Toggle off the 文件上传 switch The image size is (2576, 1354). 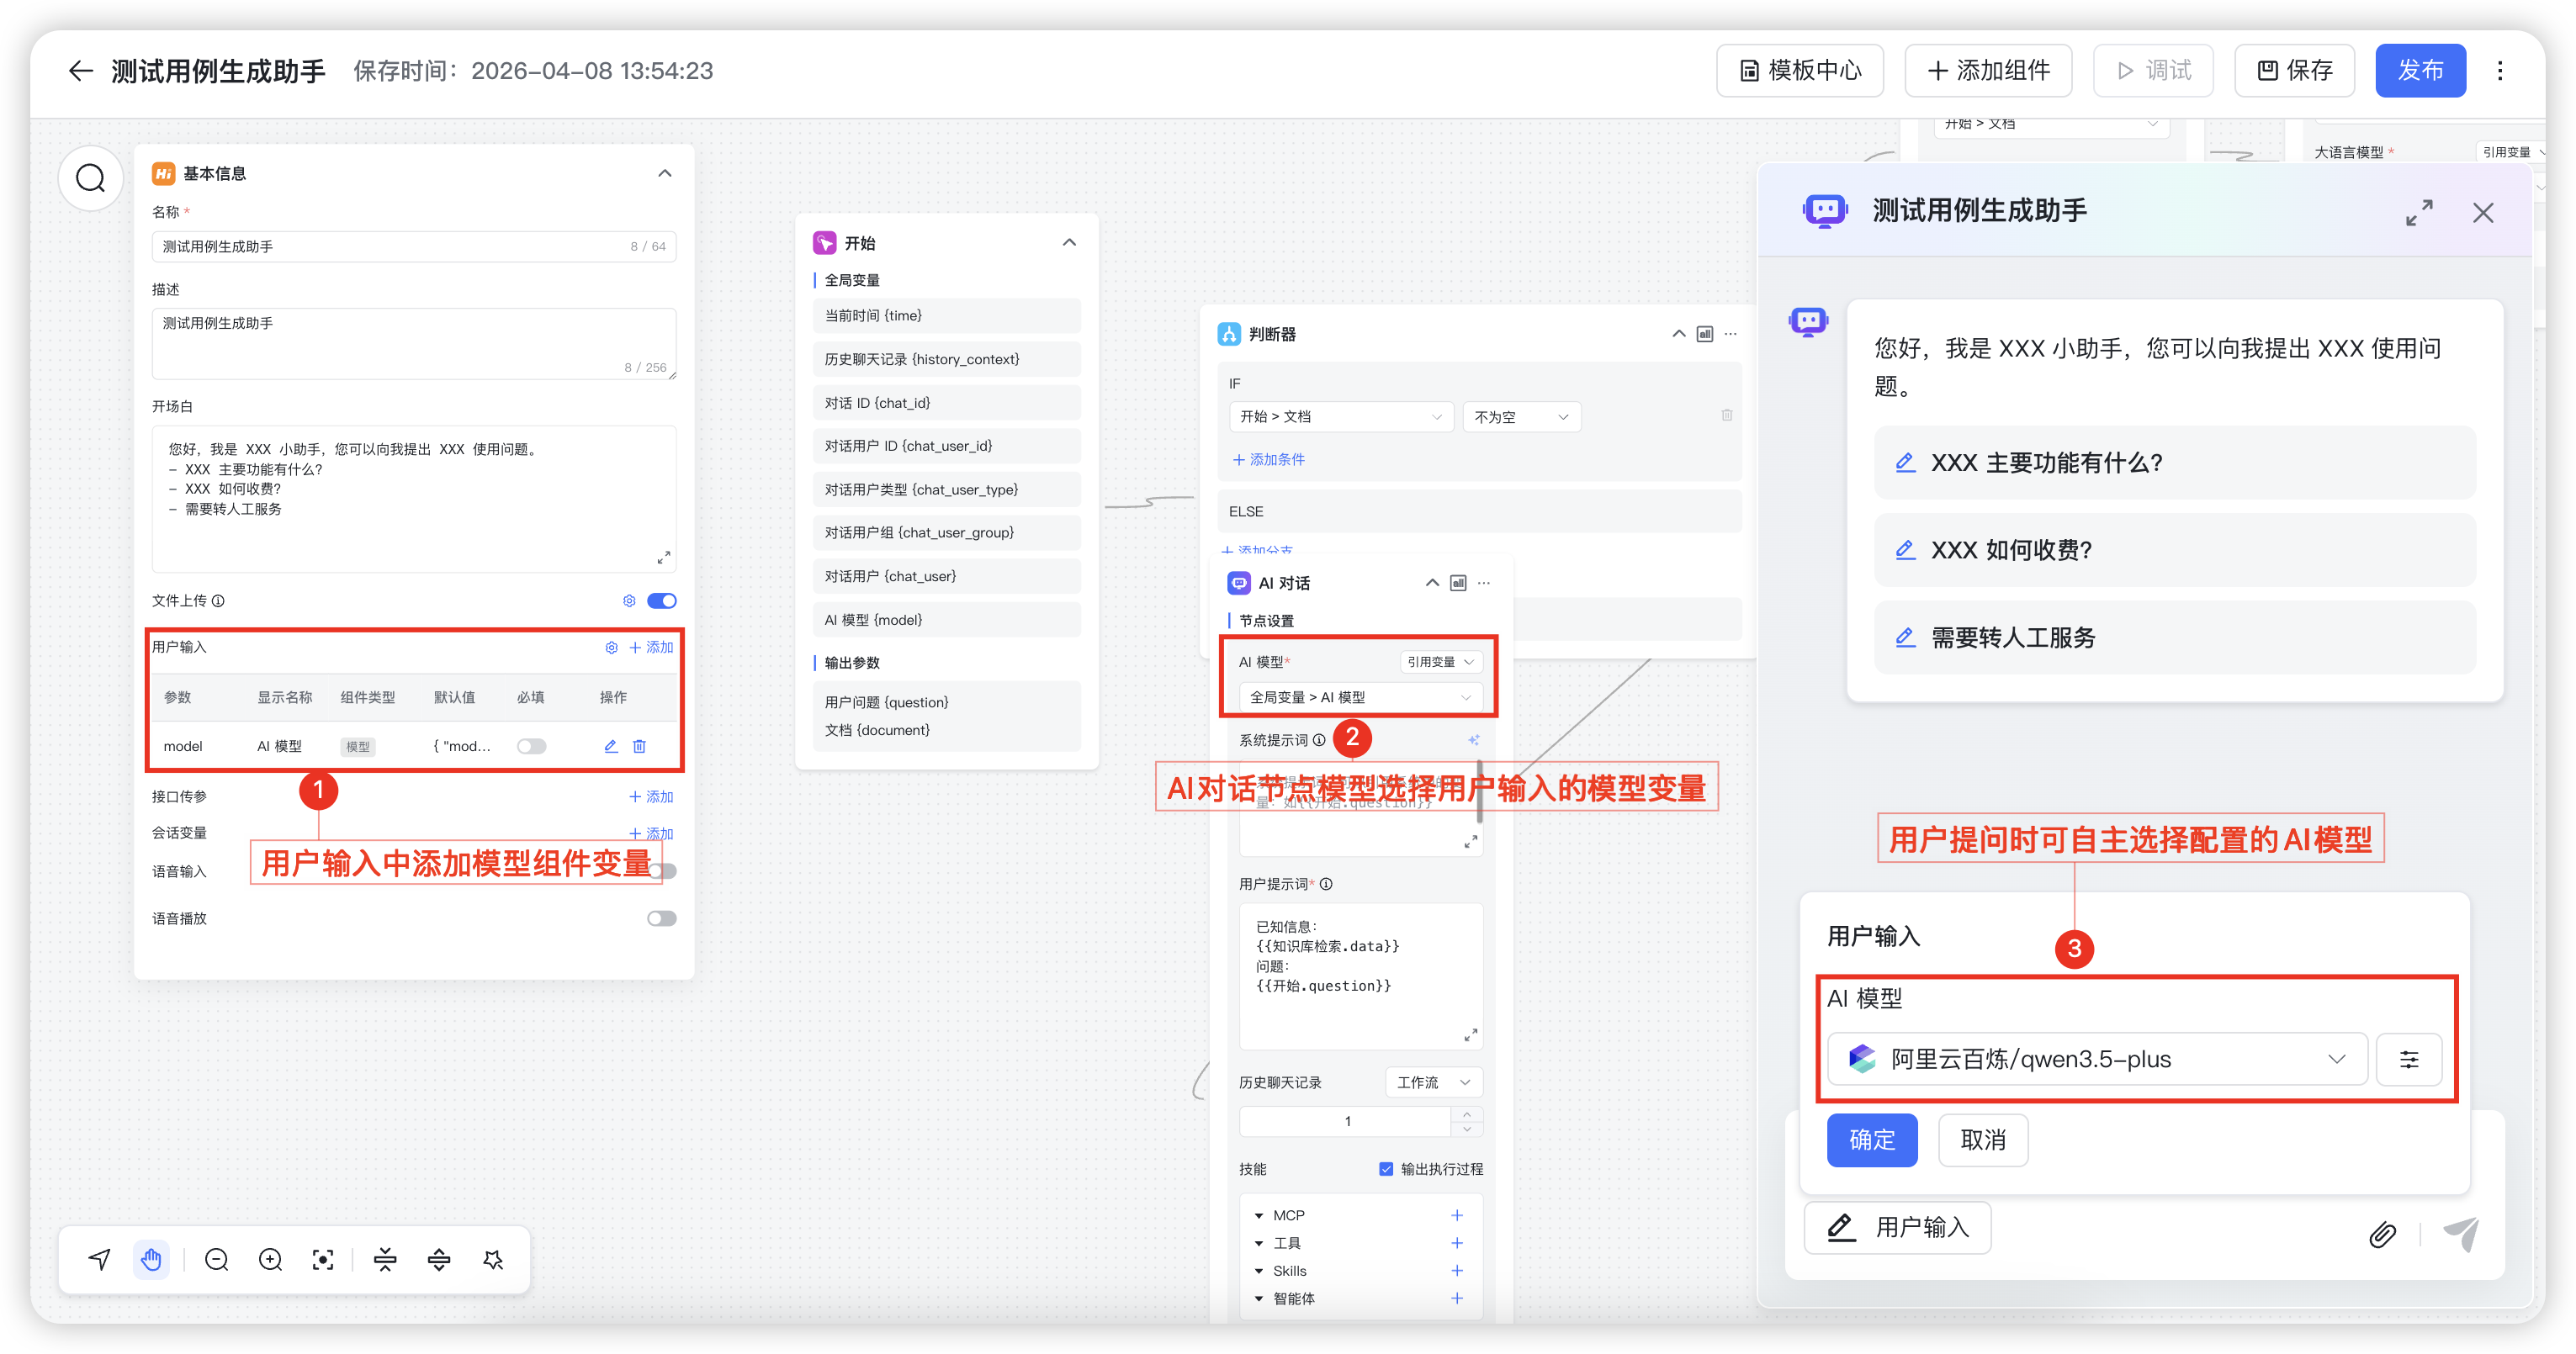click(x=662, y=600)
